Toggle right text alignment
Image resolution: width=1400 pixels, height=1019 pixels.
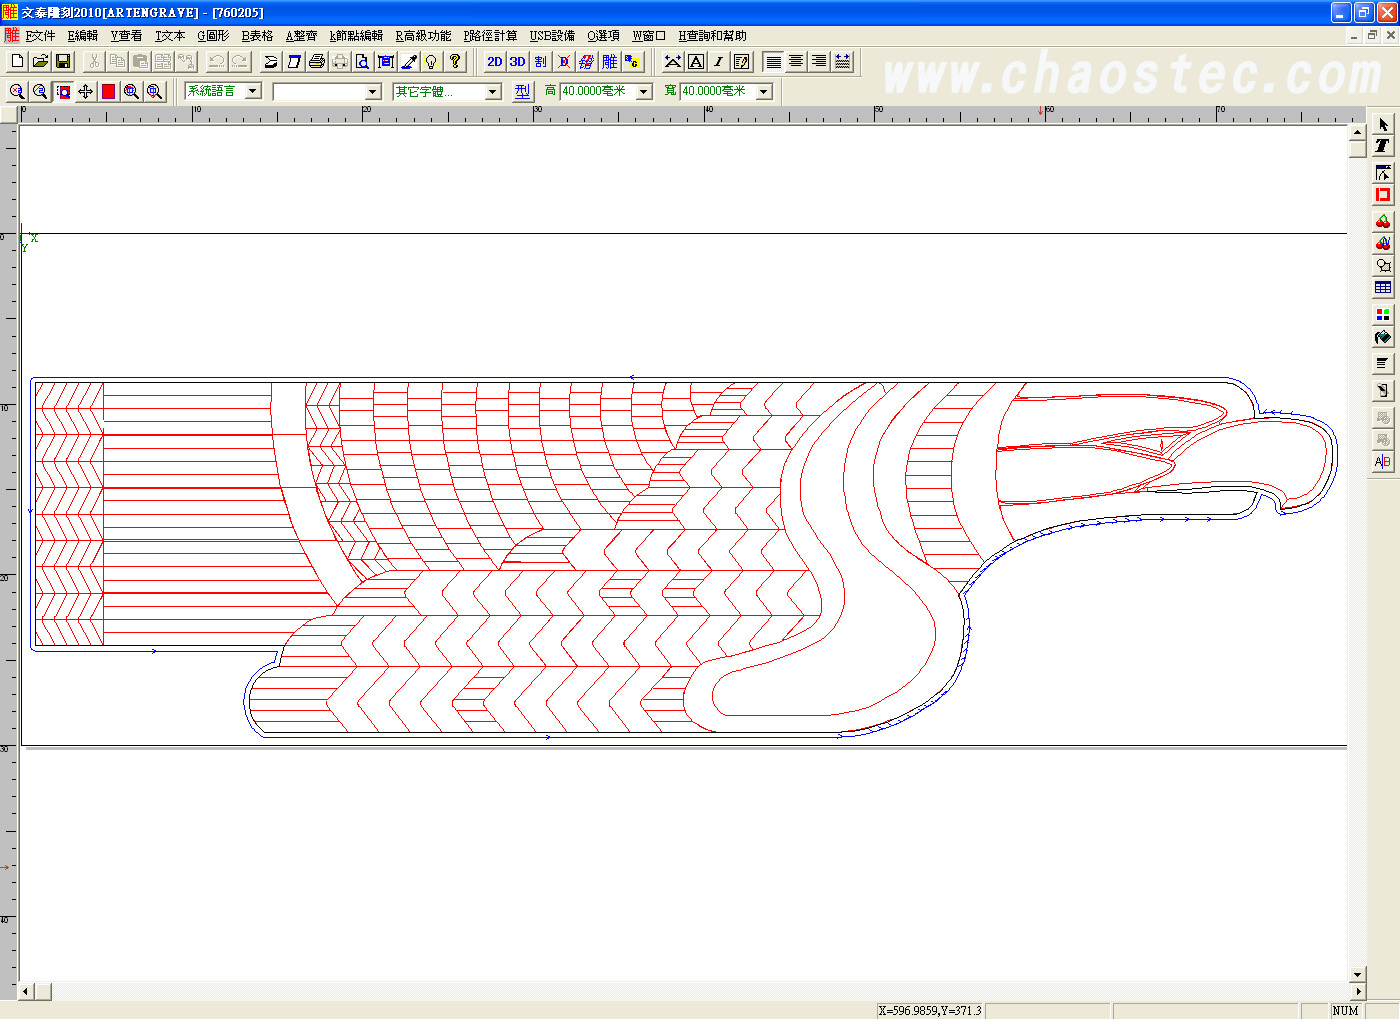(819, 61)
